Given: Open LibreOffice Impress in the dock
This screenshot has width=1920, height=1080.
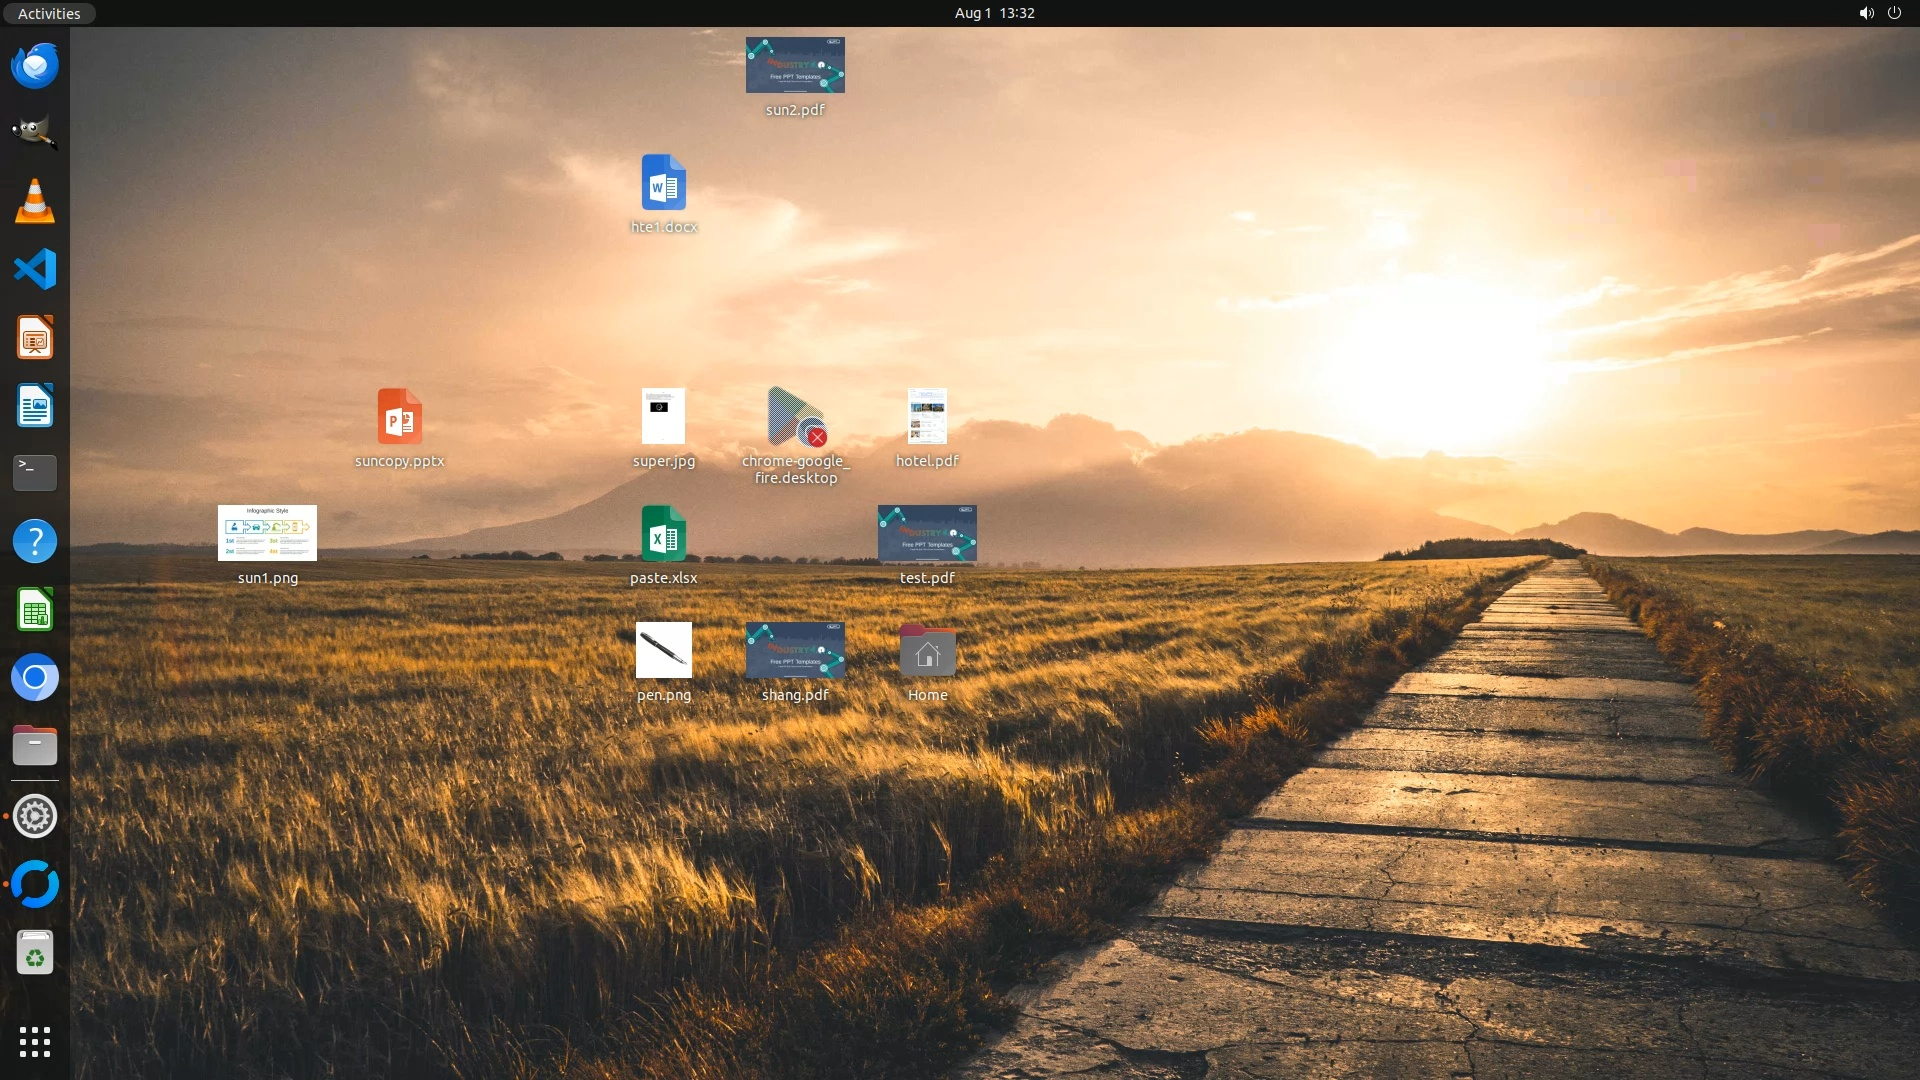Looking at the screenshot, I should click(x=35, y=338).
